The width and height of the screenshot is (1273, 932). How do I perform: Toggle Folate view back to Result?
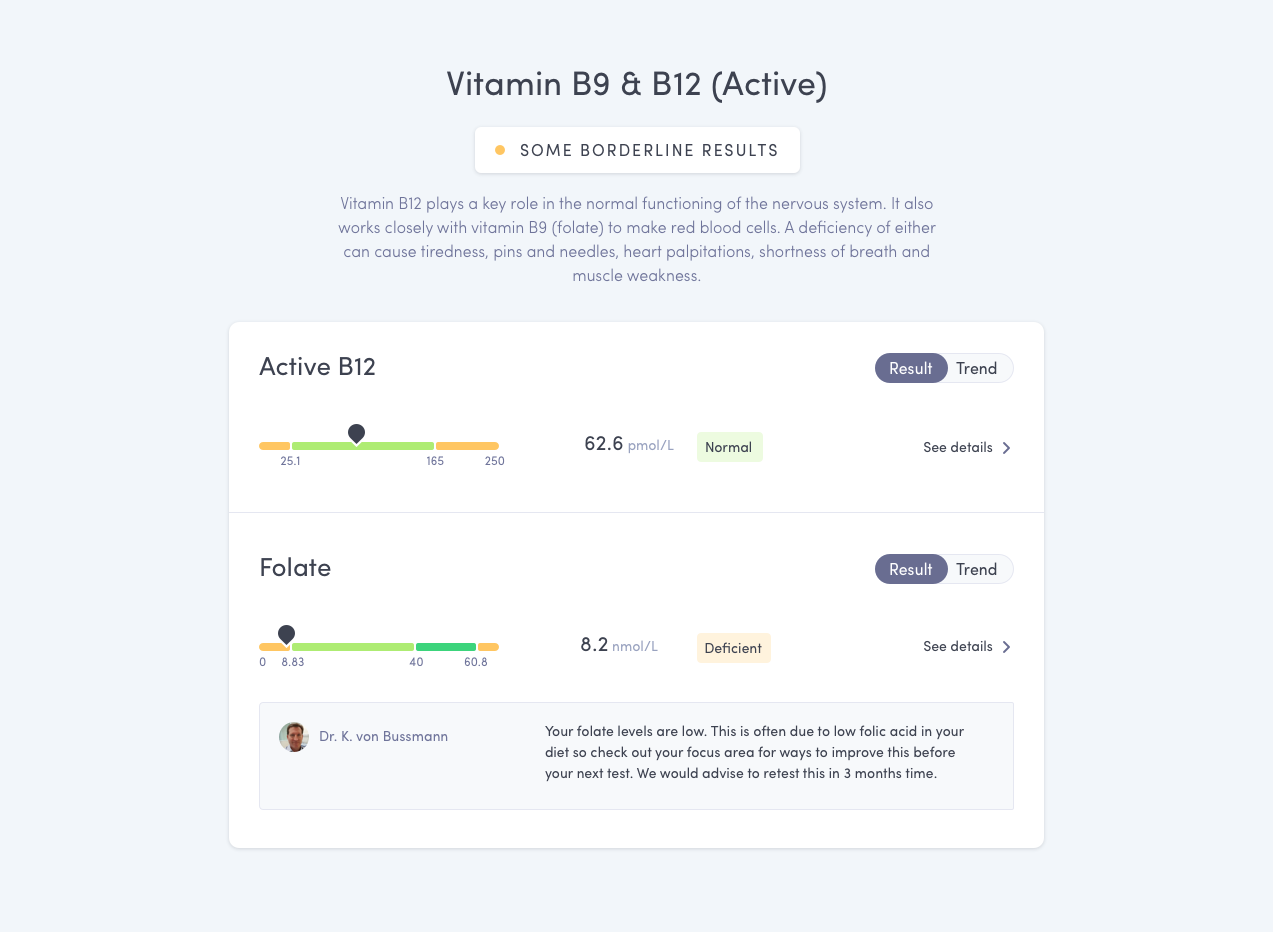click(x=910, y=569)
